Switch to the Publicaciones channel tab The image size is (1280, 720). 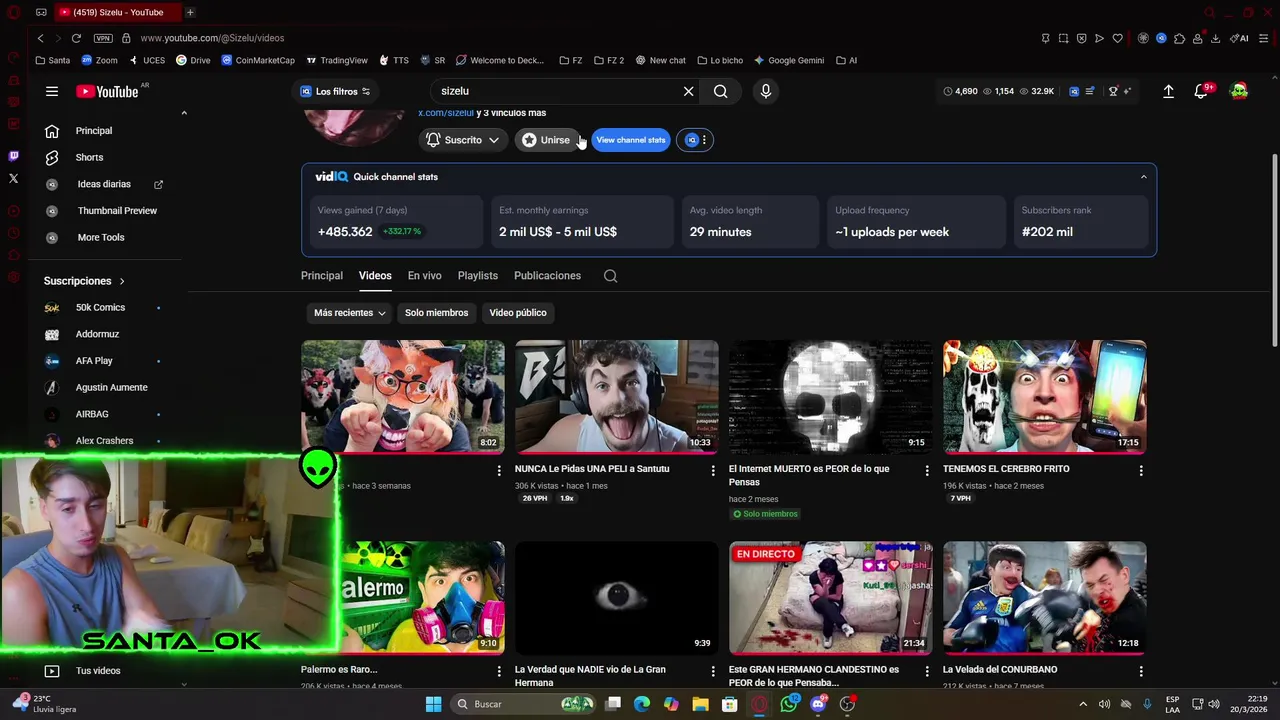(547, 276)
